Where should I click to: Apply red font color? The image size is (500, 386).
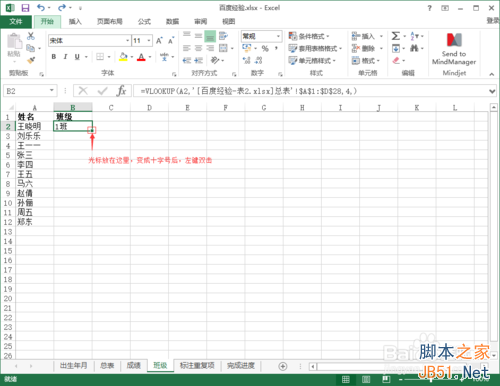point(141,57)
